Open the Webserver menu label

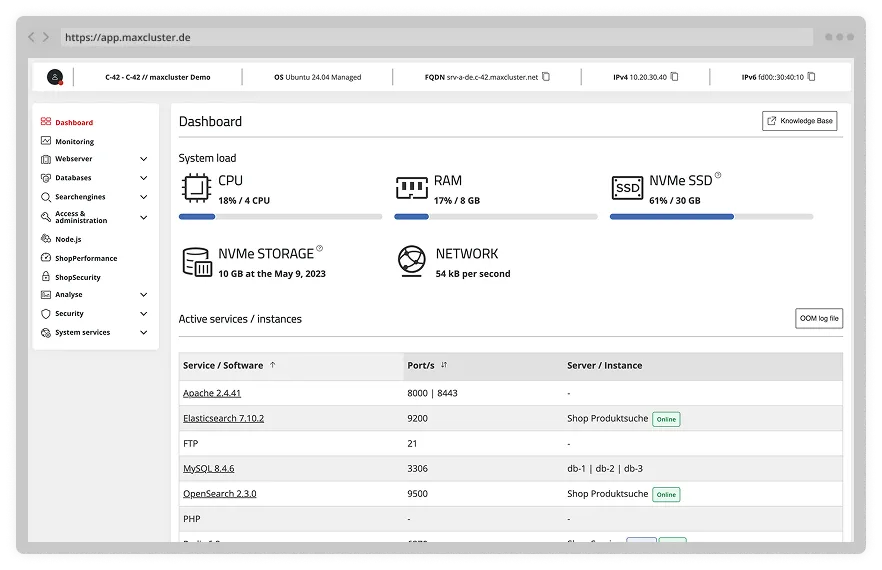(x=74, y=159)
